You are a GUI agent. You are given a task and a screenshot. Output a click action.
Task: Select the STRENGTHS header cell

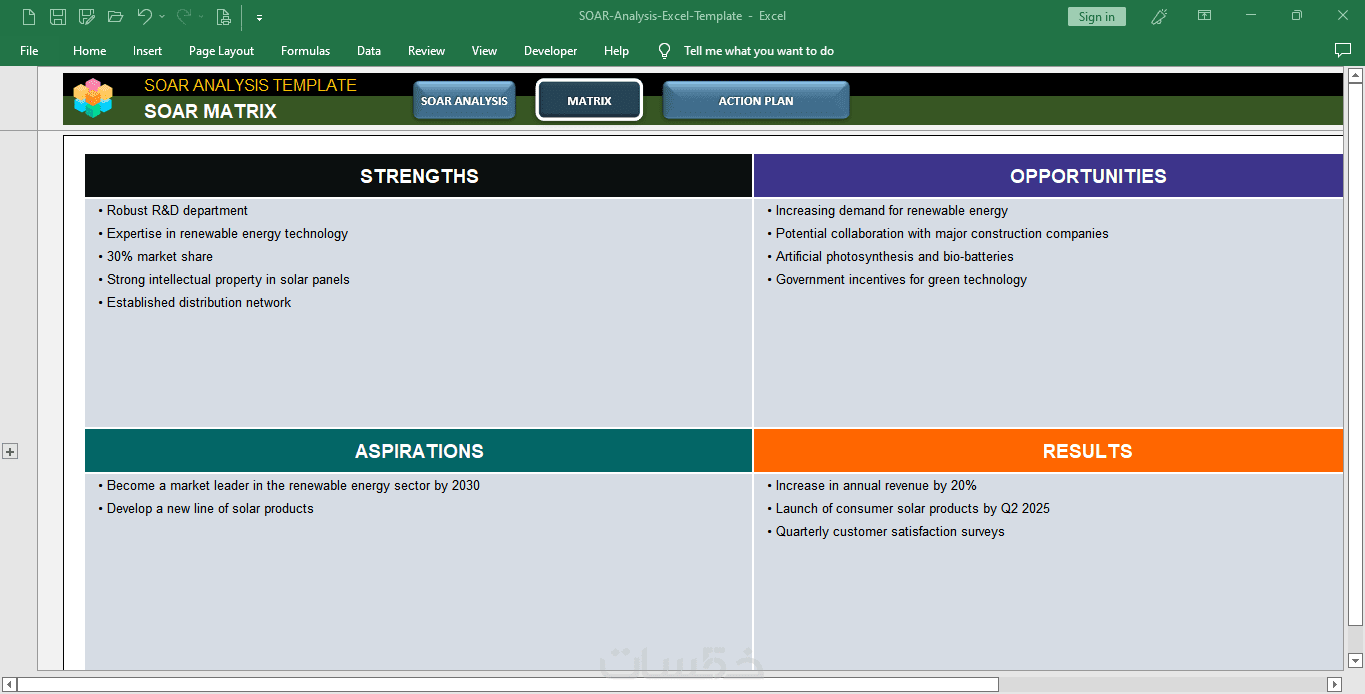pos(419,176)
